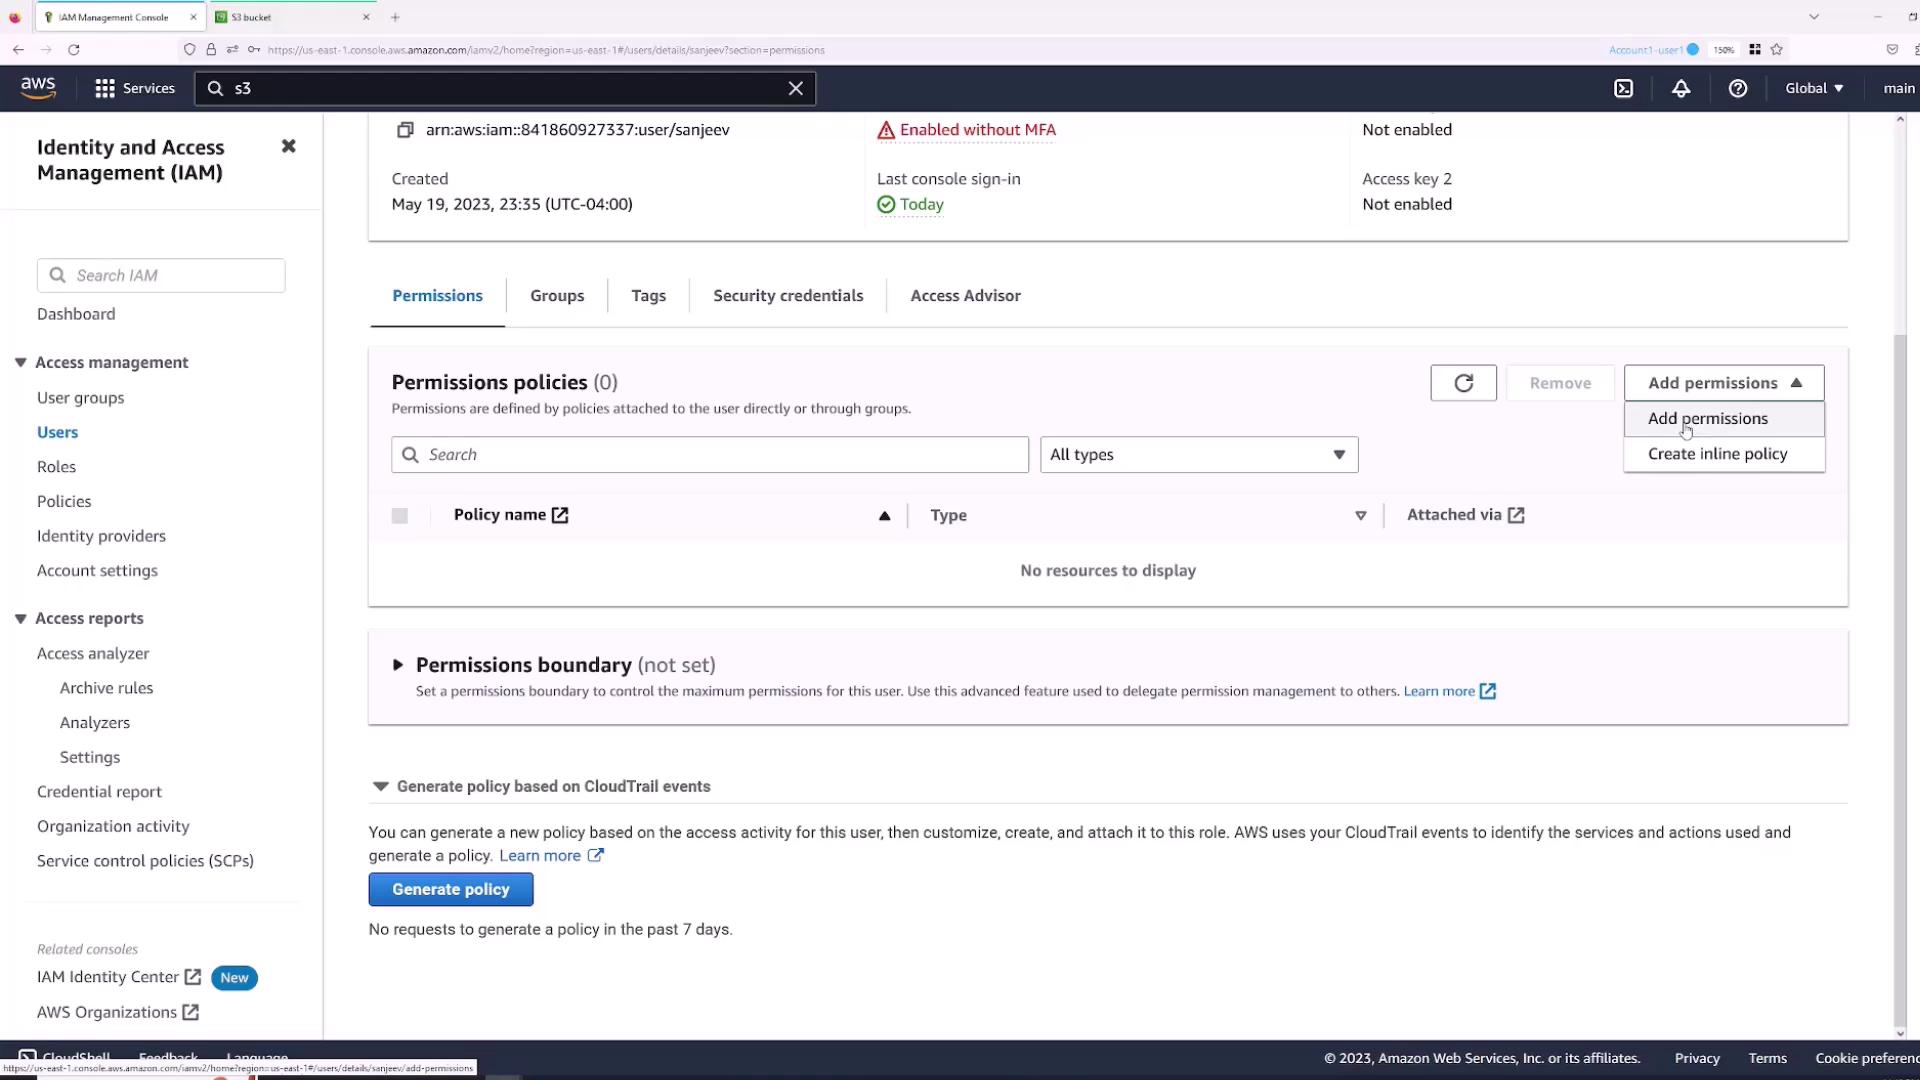
Task: Click the Generate policy button
Action: point(450,889)
